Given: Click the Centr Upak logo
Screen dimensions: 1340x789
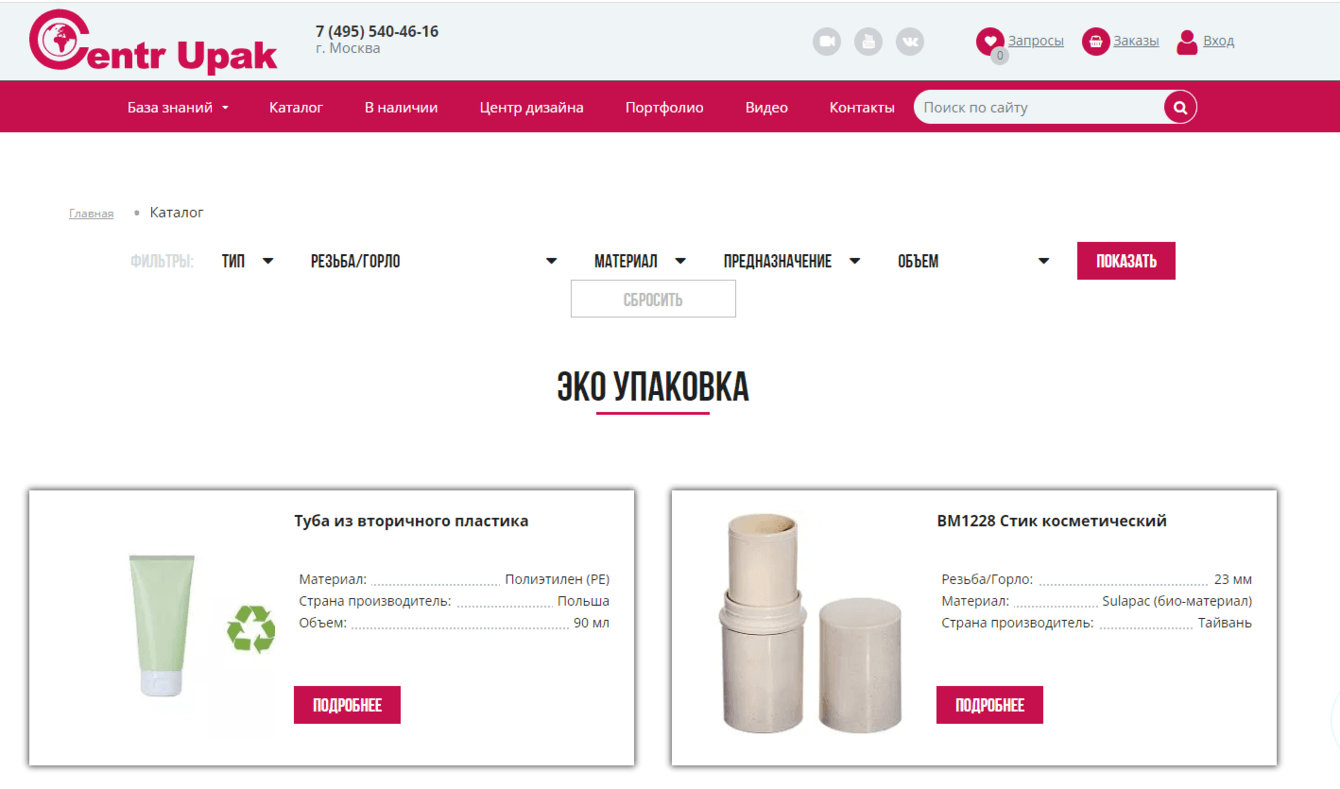Looking at the screenshot, I should click(x=153, y=42).
